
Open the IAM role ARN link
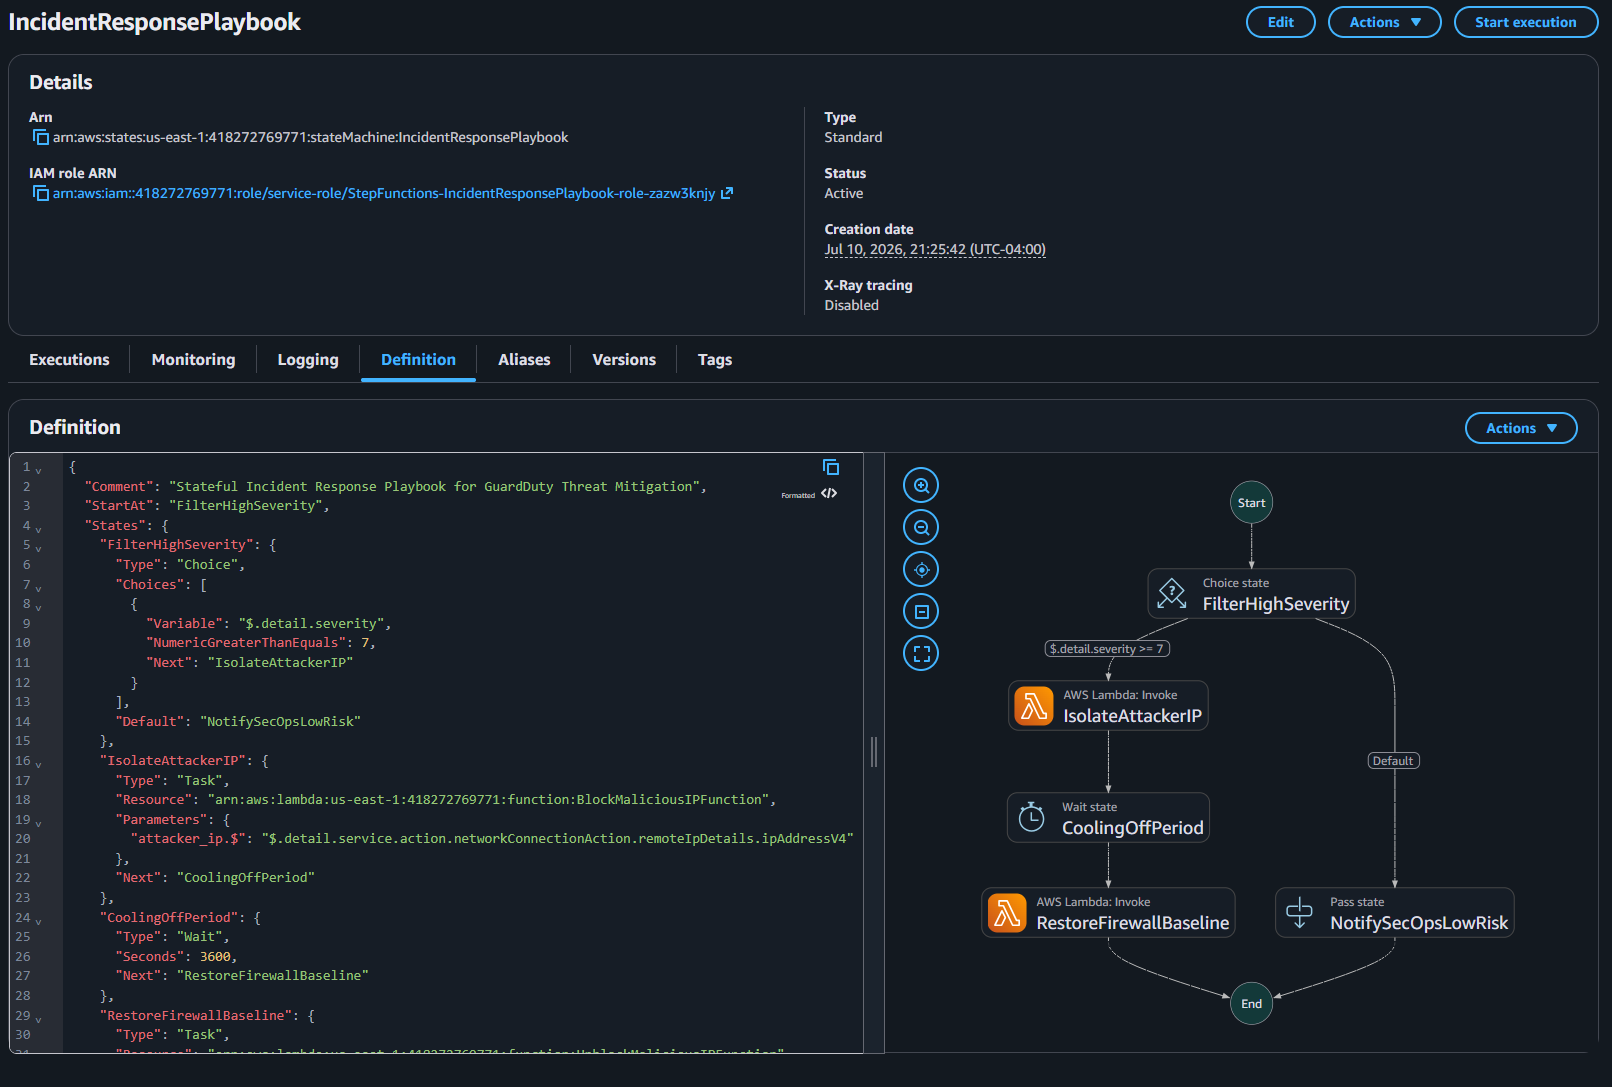coord(384,193)
